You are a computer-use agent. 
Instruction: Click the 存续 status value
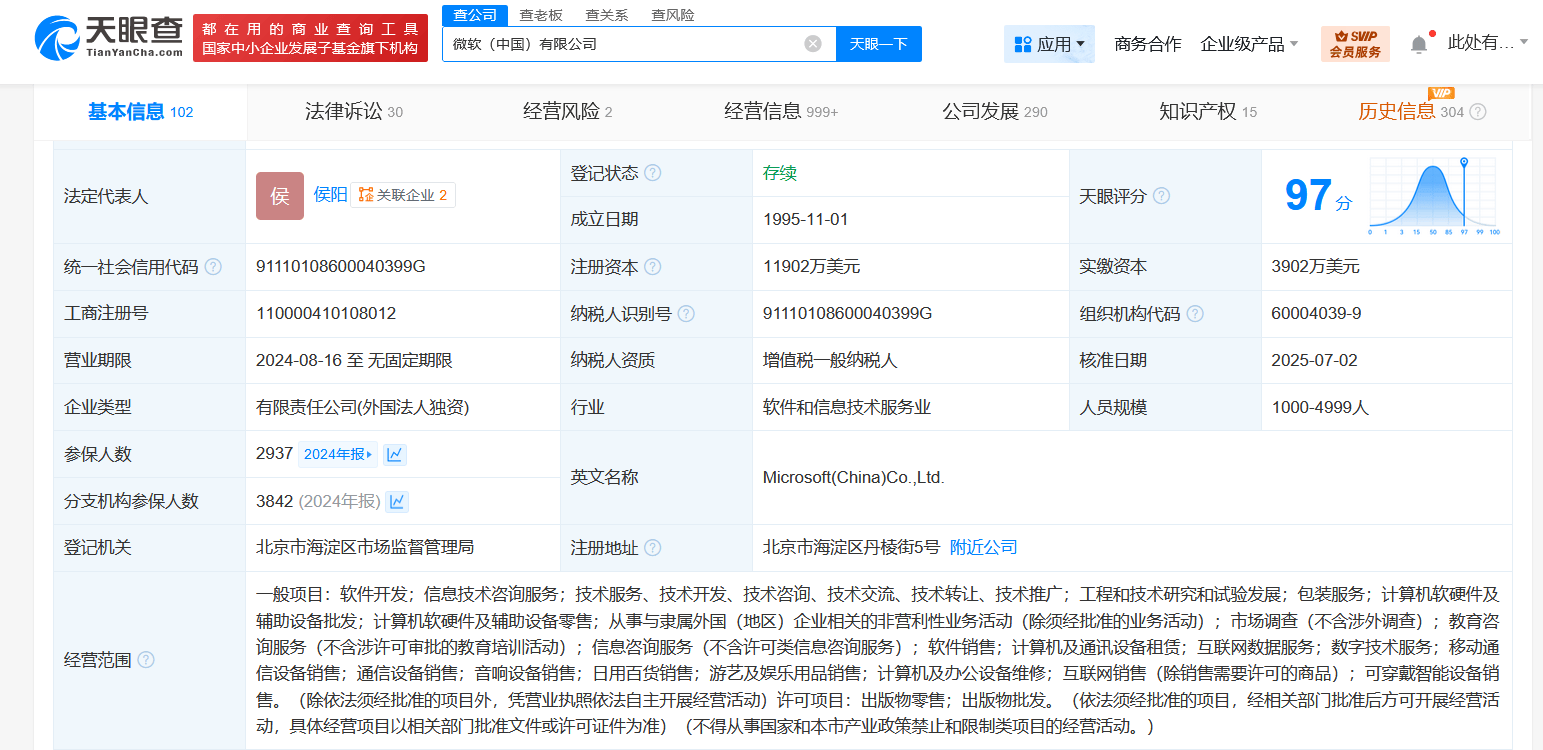coord(780,173)
